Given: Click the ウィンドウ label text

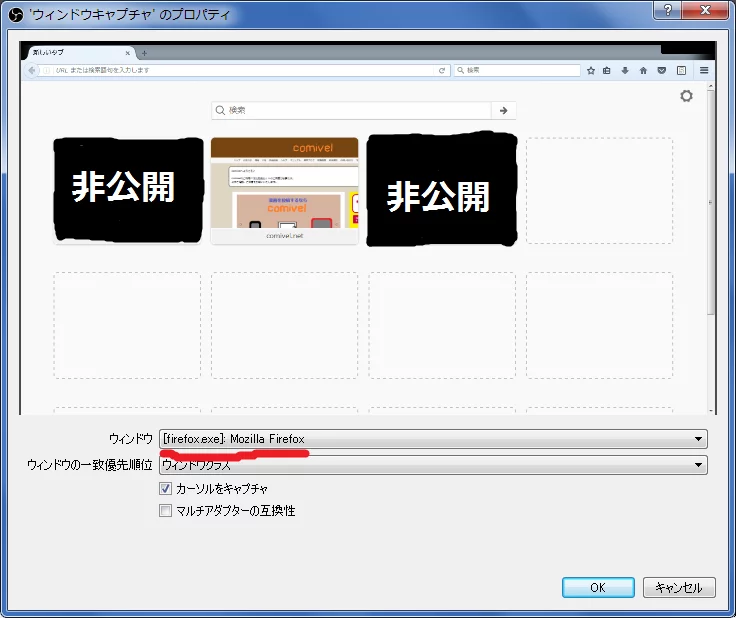Looking at the screenshot, I should tap(131, 439).
